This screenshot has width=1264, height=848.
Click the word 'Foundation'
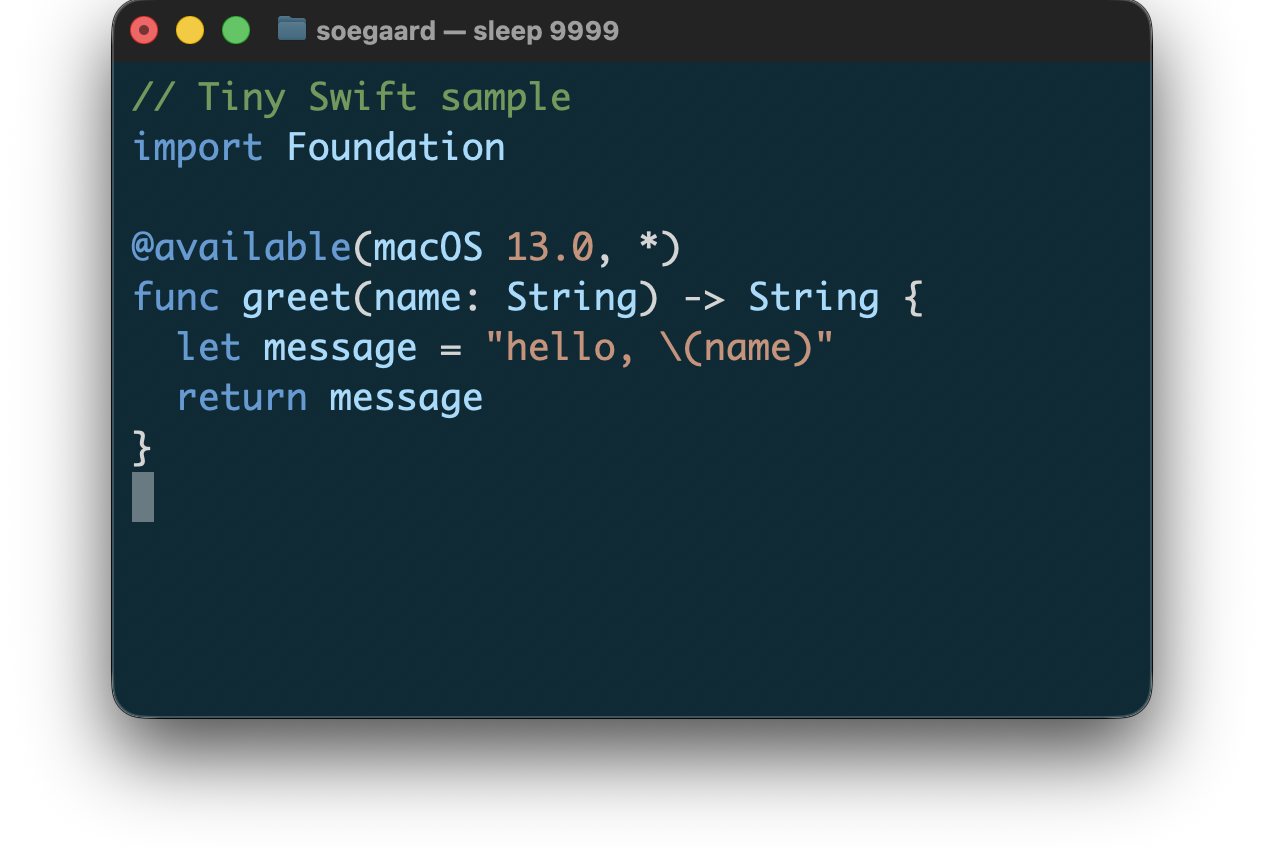(x=396, y=148)
